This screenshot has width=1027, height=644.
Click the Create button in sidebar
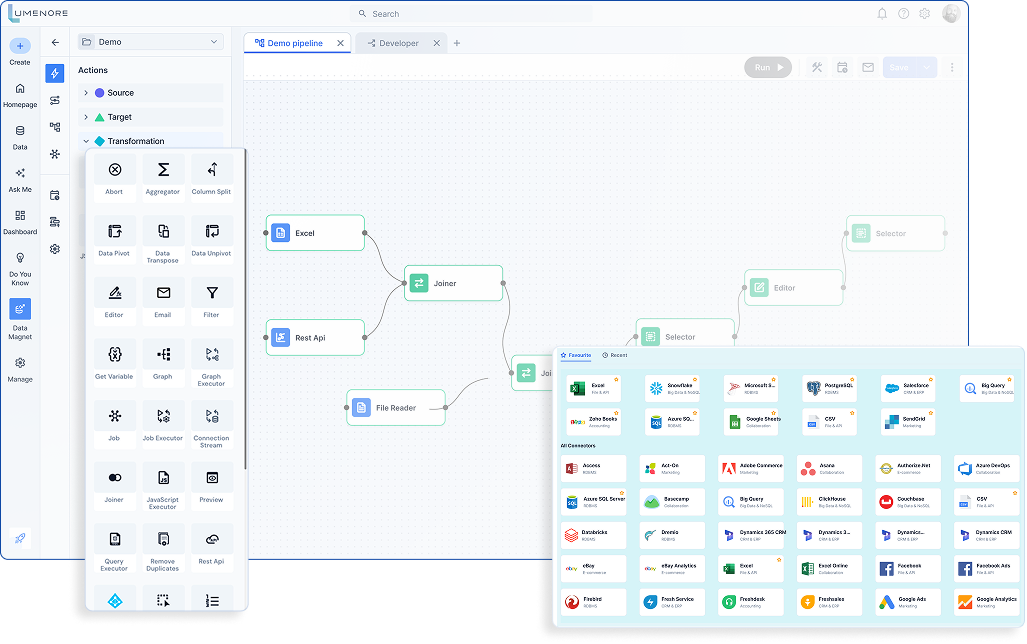click(20, 52)
